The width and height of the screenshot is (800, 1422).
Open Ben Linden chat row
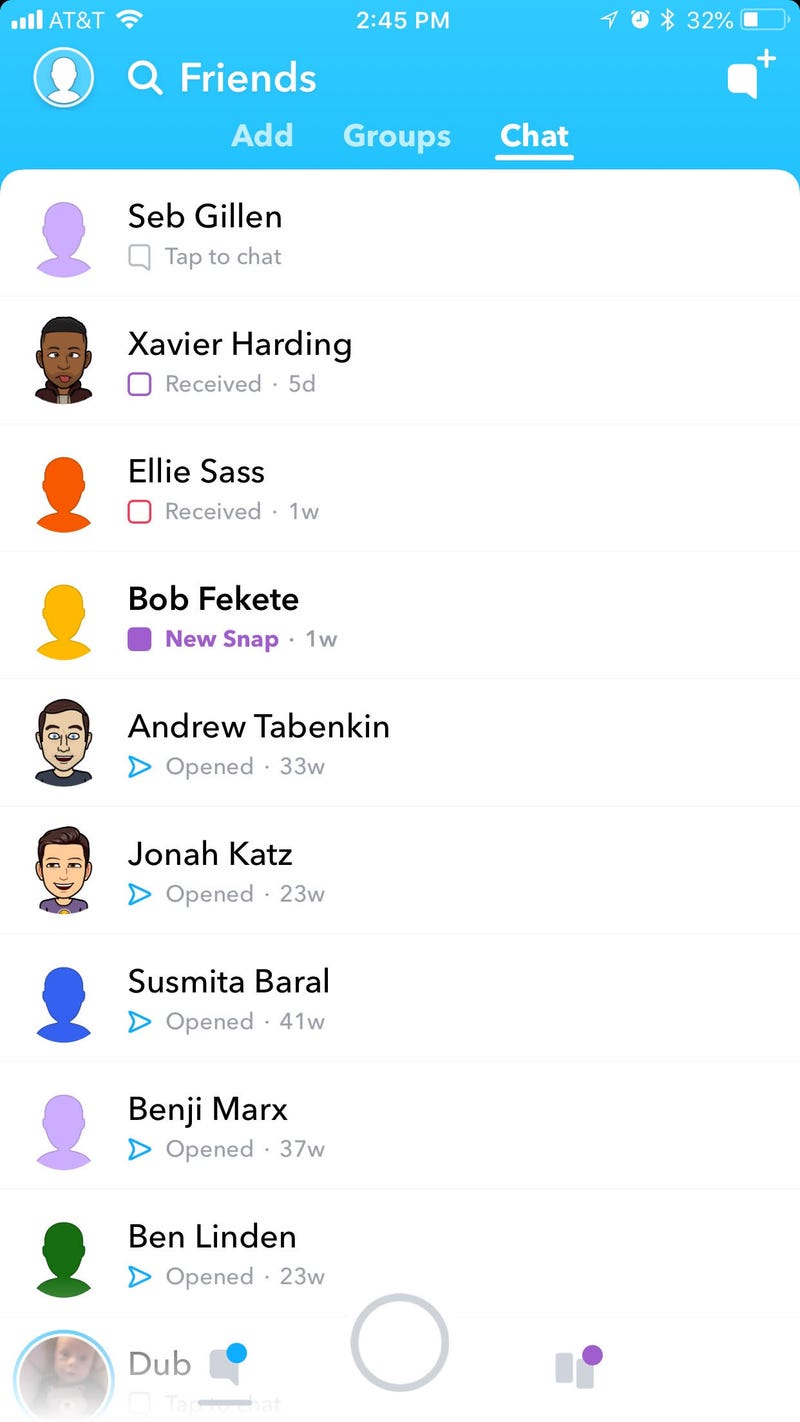(x=400, y=1253)
